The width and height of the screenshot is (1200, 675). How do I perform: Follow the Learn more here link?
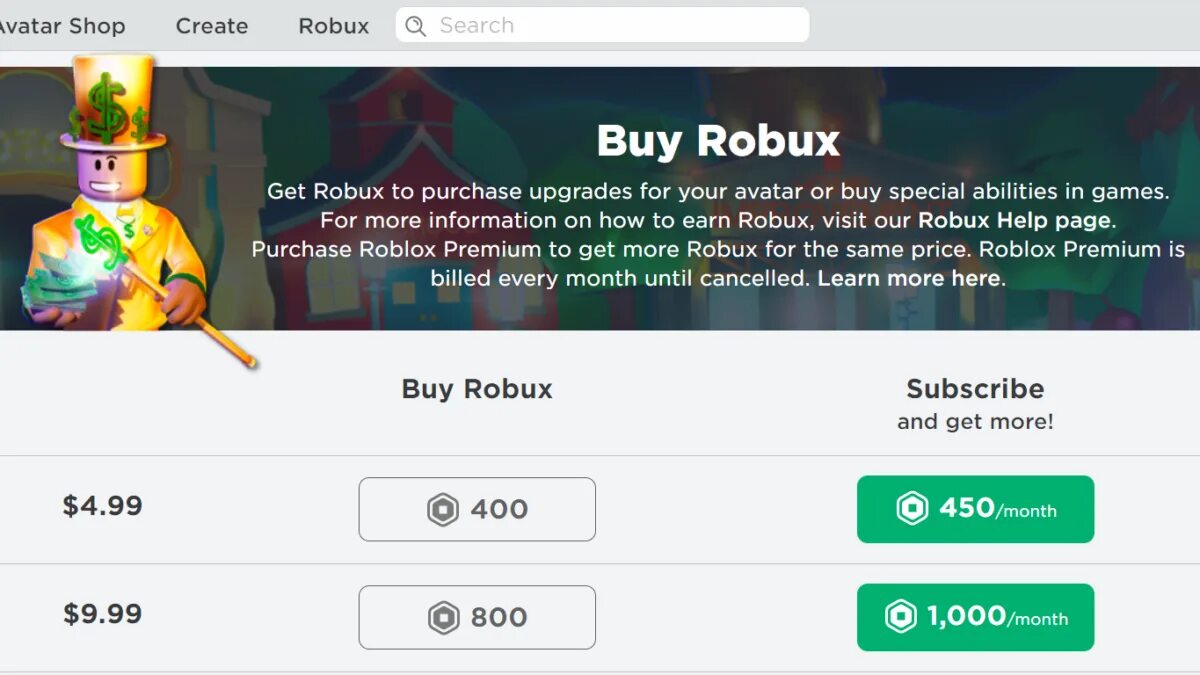909,278
